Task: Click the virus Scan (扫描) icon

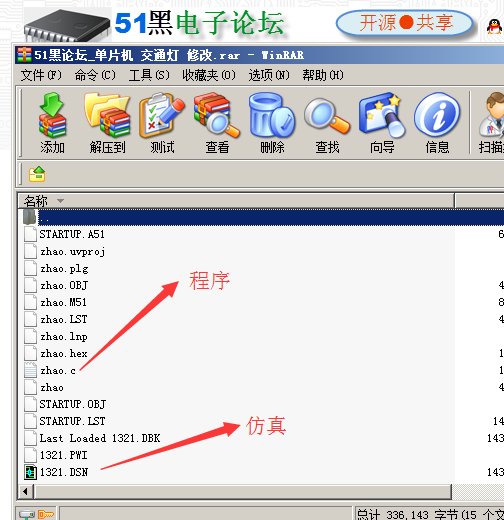Action: click(x=491, y=122)
